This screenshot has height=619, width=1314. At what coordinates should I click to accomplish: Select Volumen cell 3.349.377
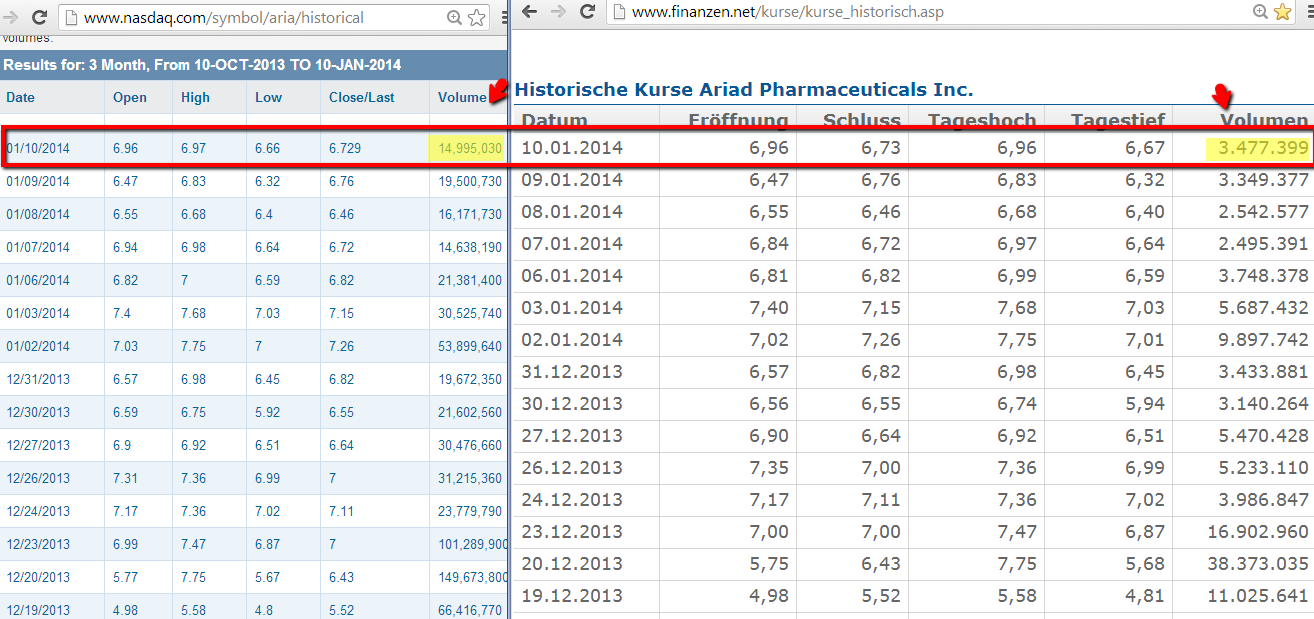click(1263, 180)
